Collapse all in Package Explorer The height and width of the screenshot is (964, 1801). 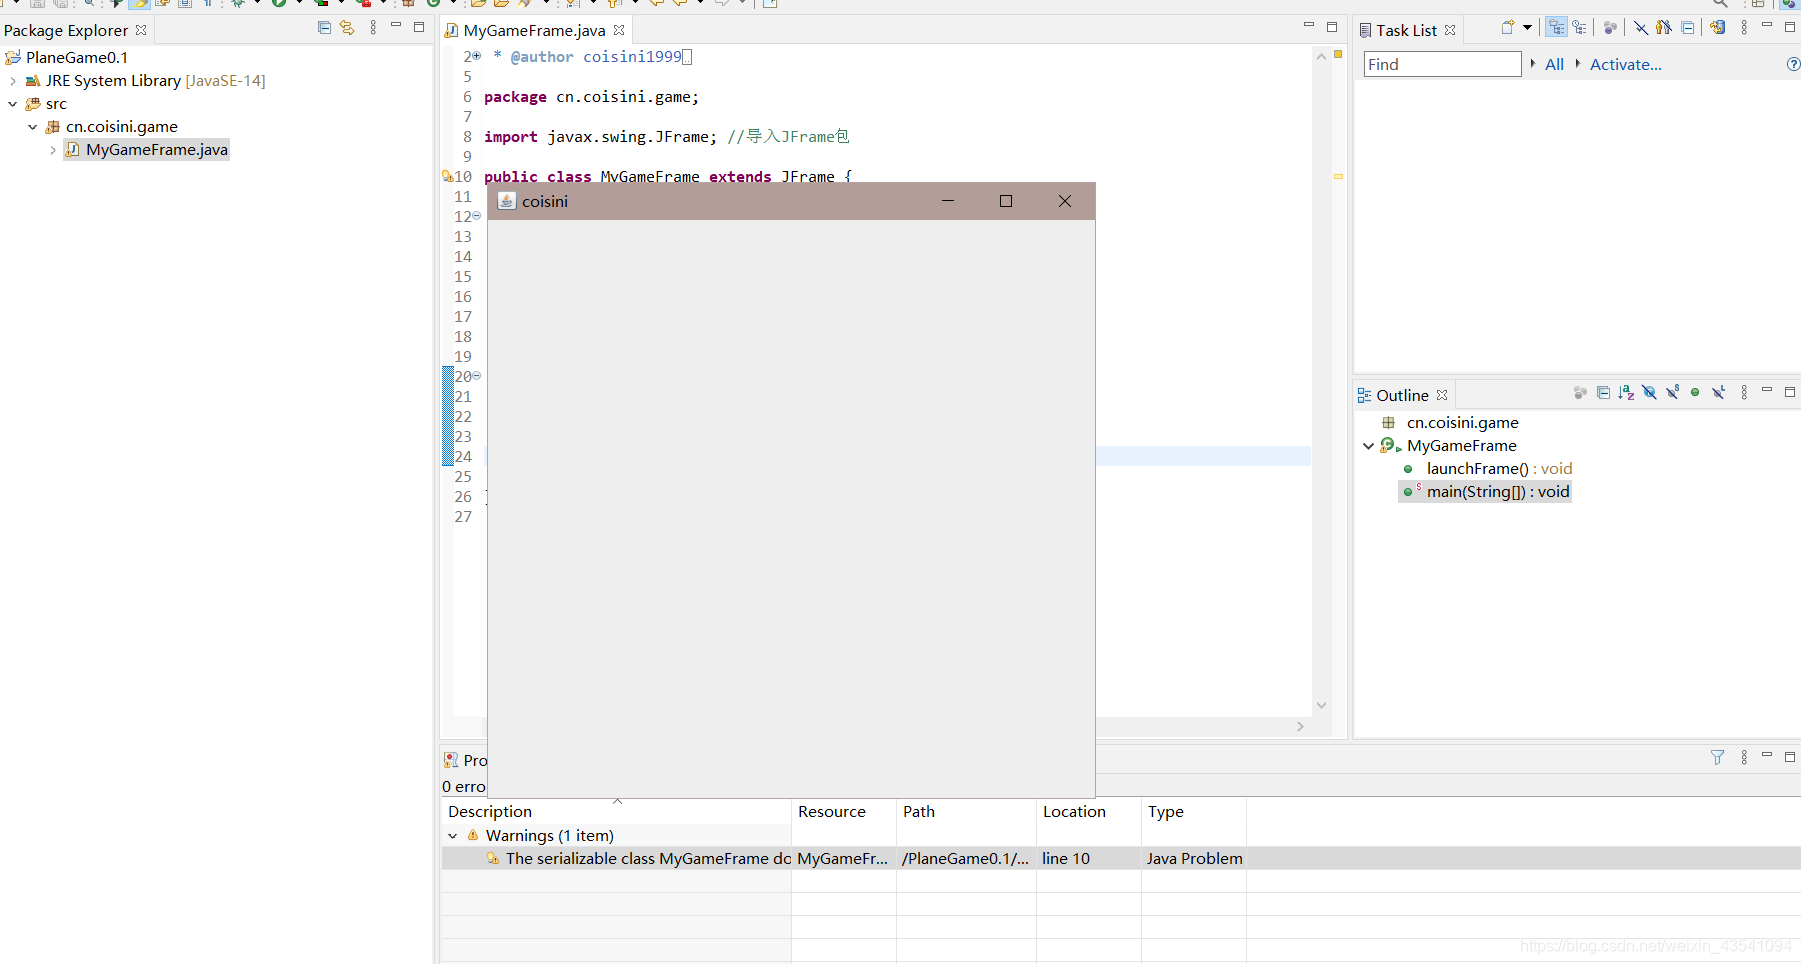pyautogui.click(x=324, y=28)
